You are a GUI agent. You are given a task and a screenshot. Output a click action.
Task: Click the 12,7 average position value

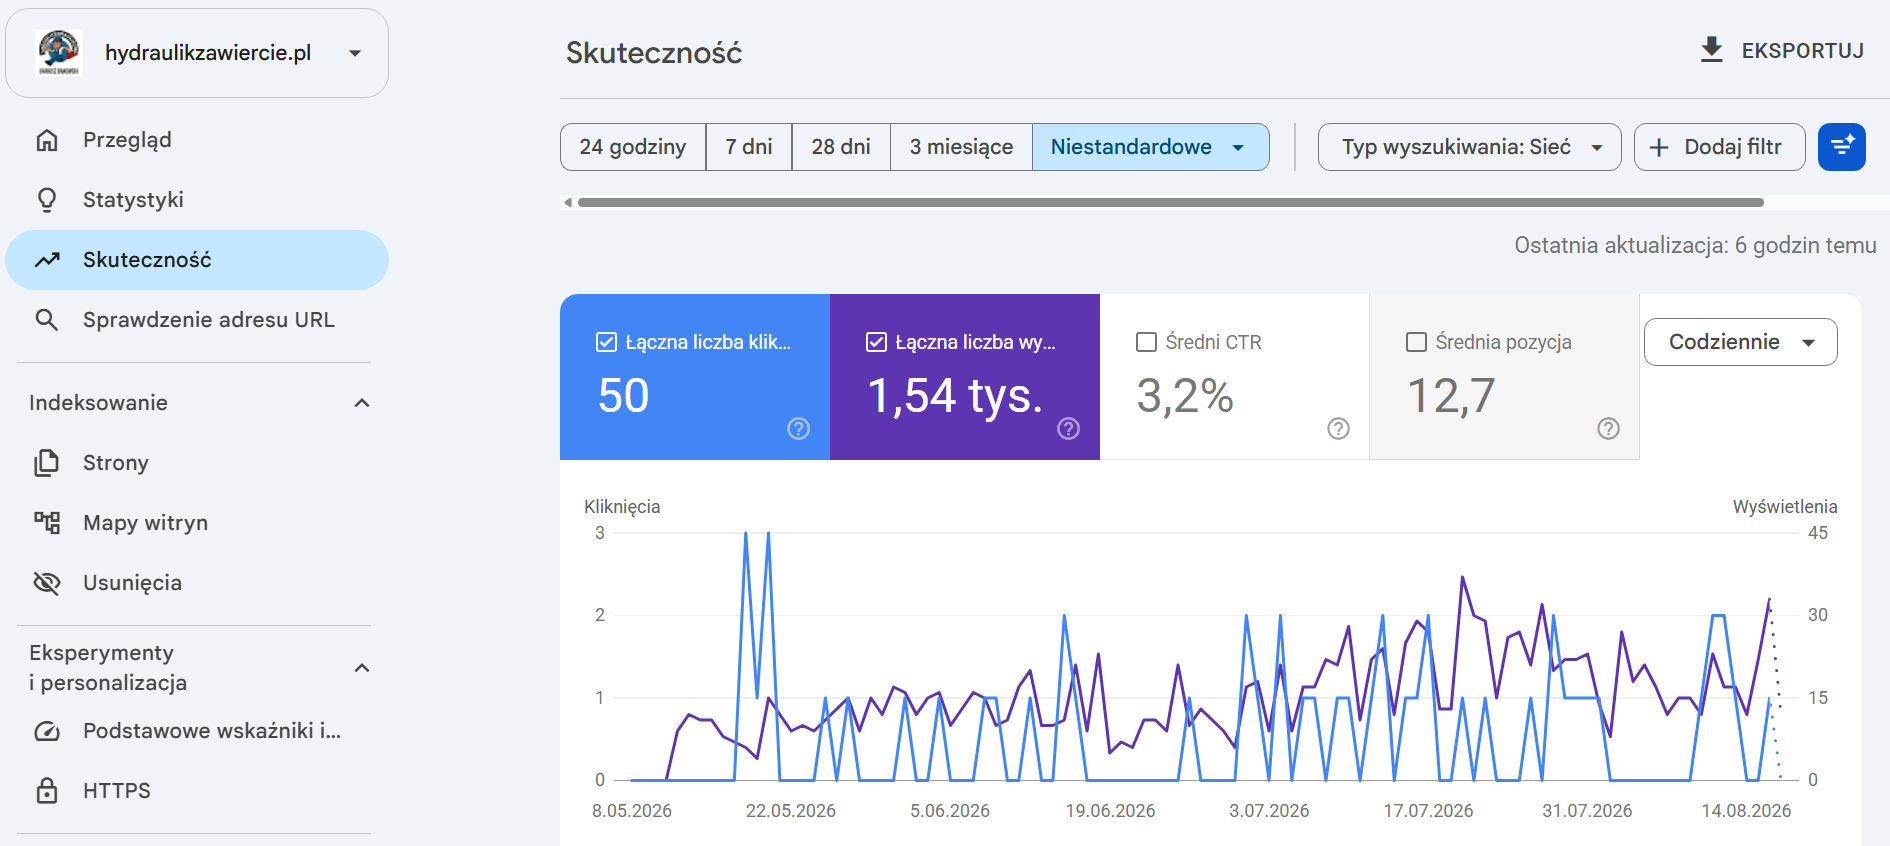coord(1451,396)
